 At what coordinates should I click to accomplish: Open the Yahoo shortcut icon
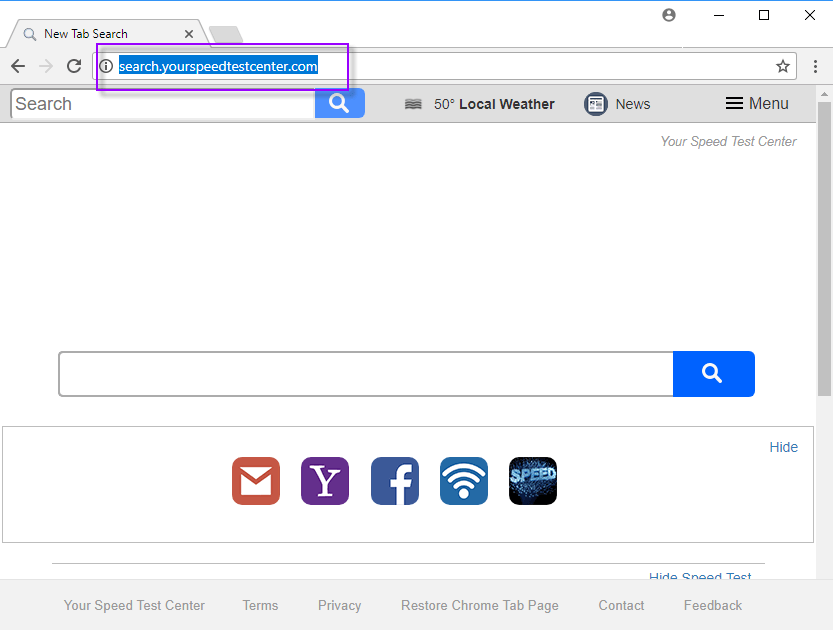pyautogui.click(x=325, y=481)
